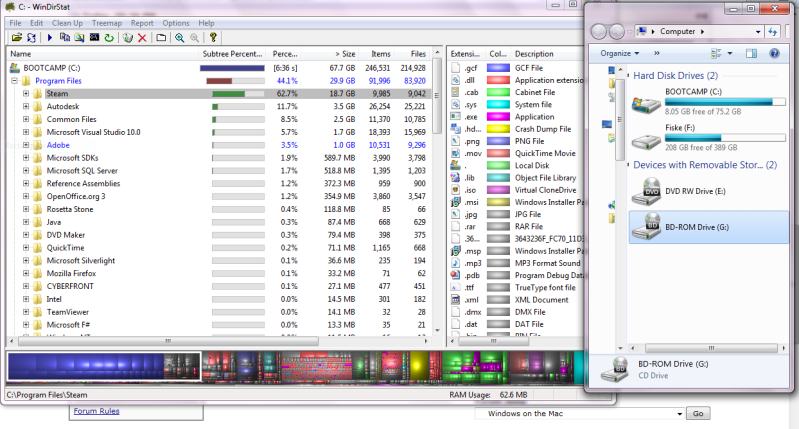This screenshot has height=429, width=799.
Task: Click the Refresh All toolbar icon
Action: (32, 38)
